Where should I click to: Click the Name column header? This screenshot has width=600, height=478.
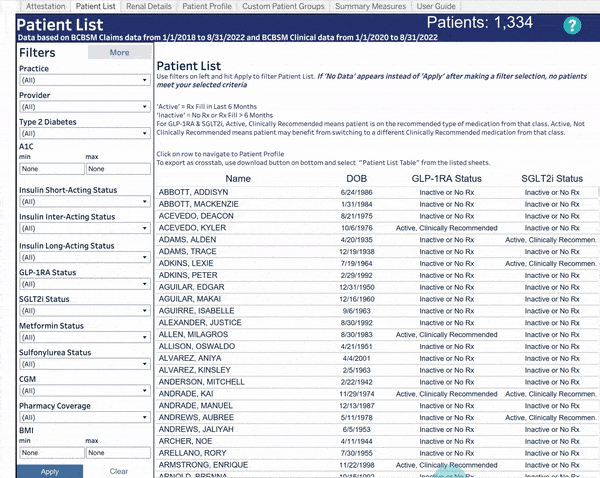click(238, 179)
